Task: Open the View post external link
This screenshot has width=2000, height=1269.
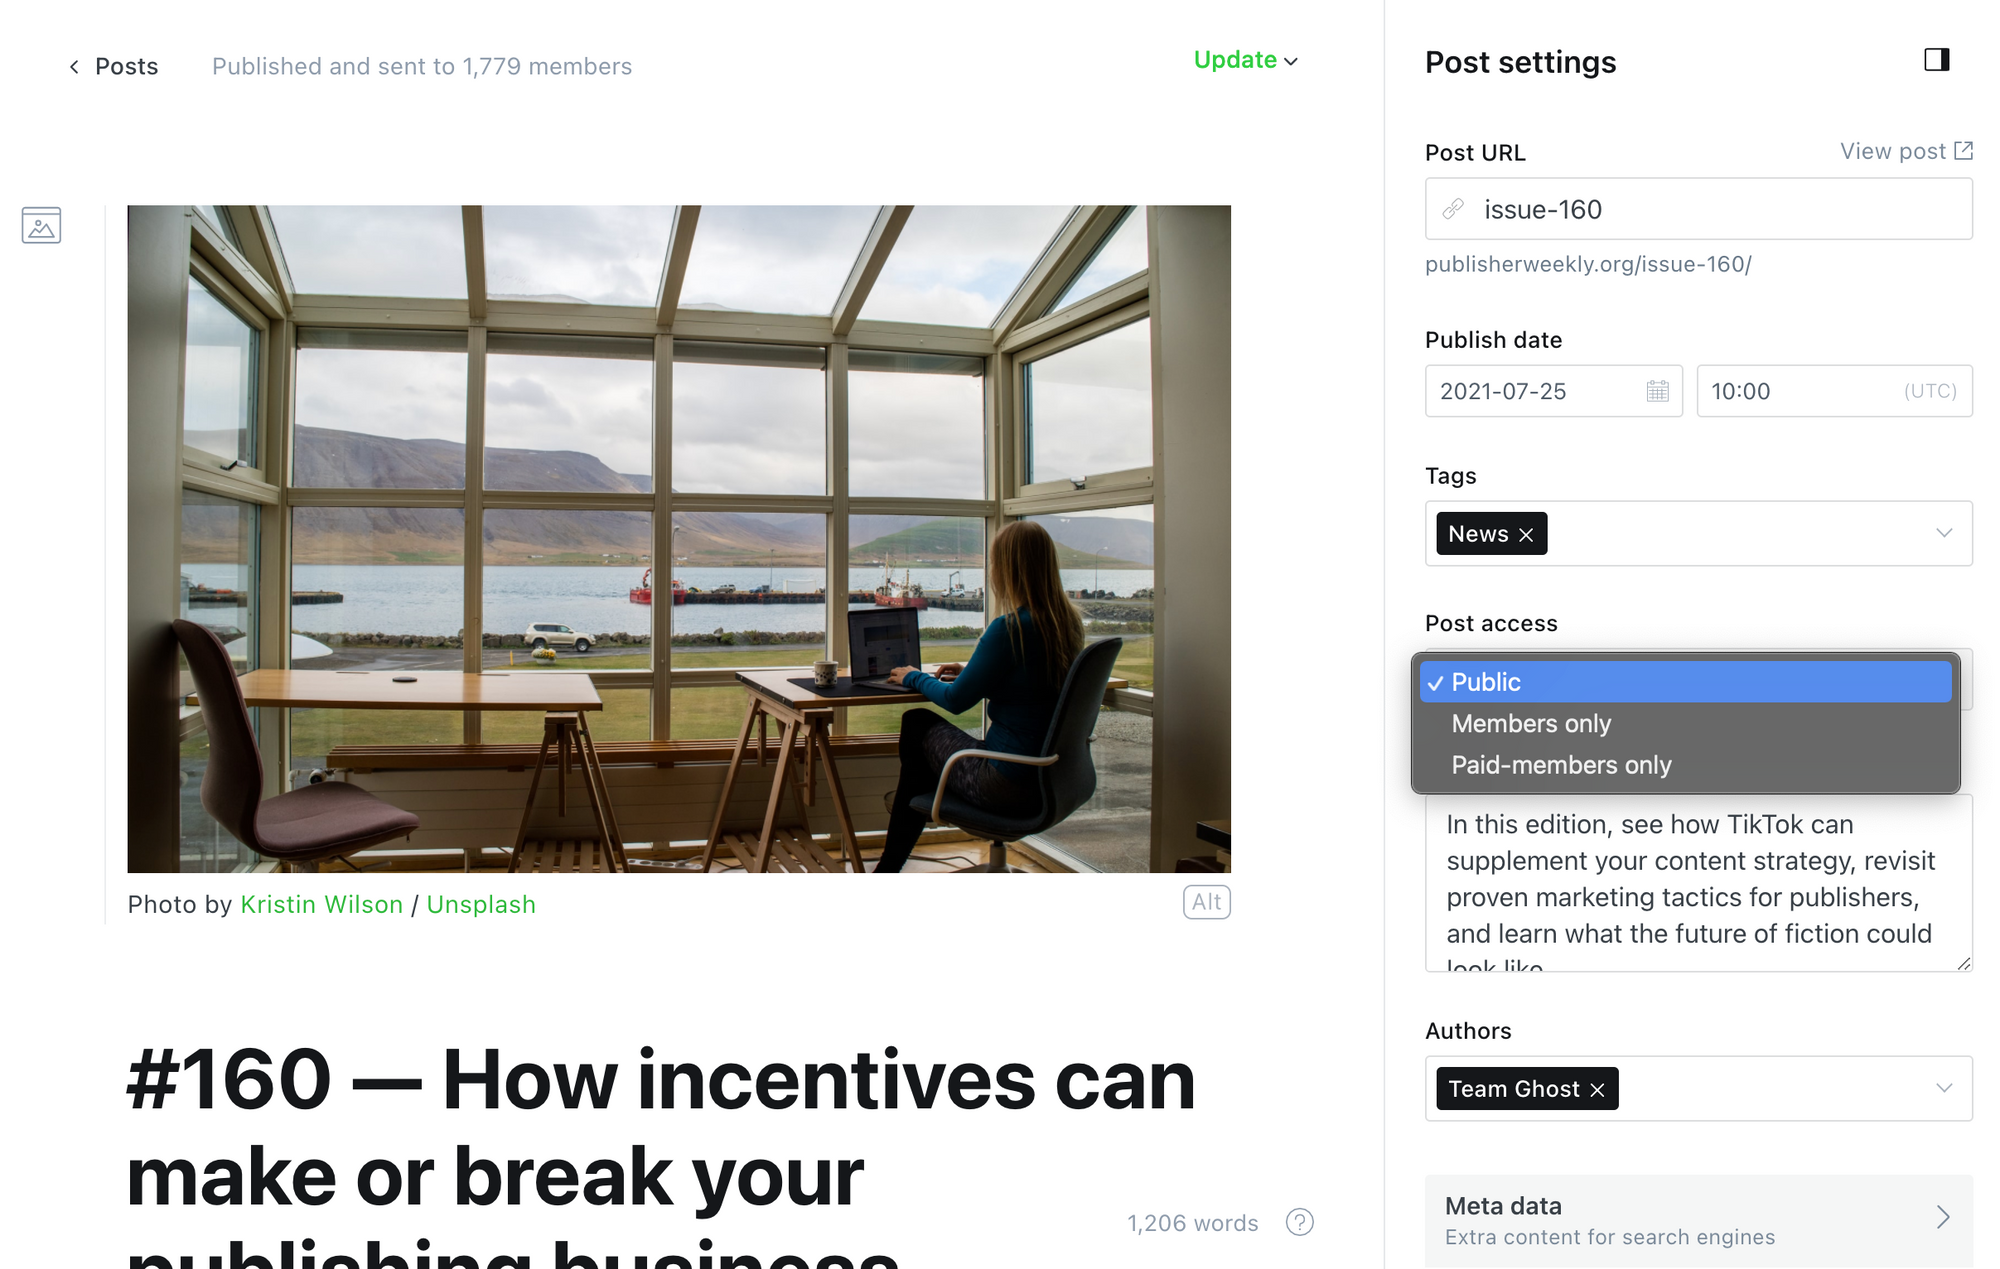Action: [1906, 151]
